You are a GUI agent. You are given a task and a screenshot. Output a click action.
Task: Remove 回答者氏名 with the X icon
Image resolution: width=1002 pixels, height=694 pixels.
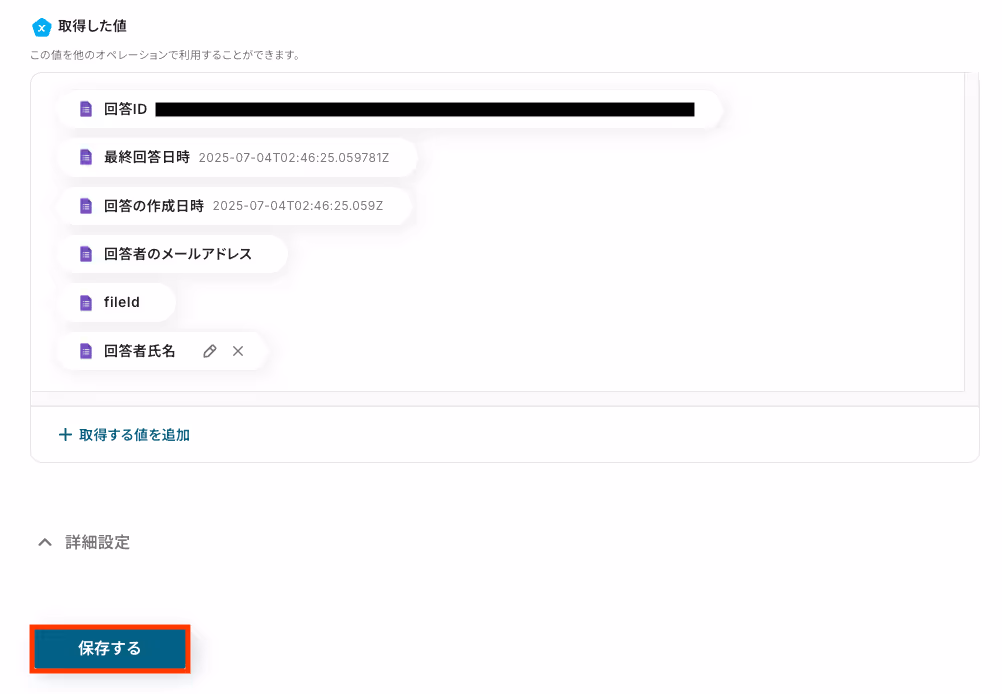pyautogui.click(x=238, y=351)
